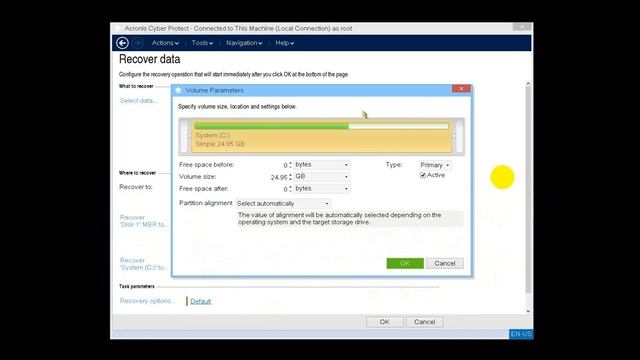640x360 pixels.
Task: Open Volume size units dropdown showing GB
Action: point(322,176)
